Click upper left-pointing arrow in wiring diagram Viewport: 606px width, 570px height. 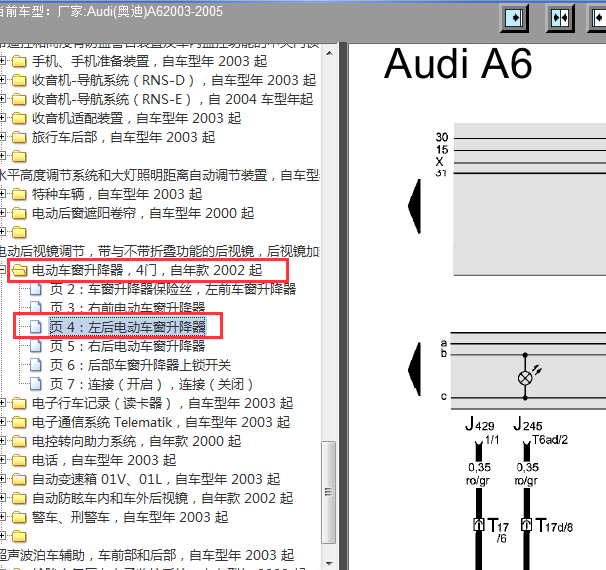414,206
